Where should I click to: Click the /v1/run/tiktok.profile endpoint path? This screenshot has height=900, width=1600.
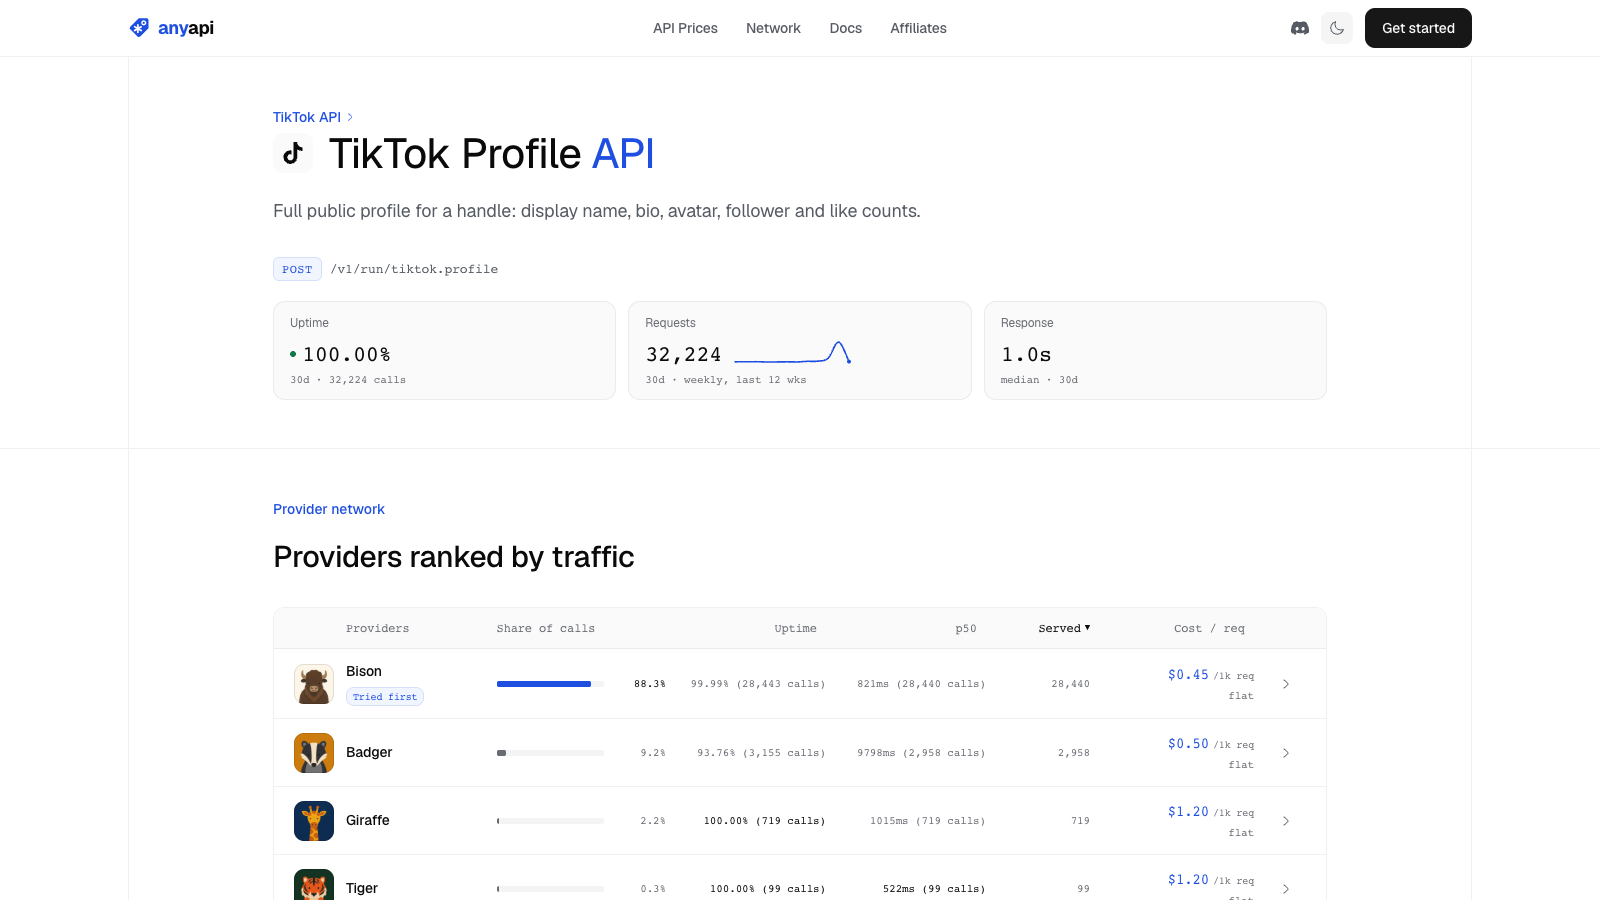click(414, 269)
